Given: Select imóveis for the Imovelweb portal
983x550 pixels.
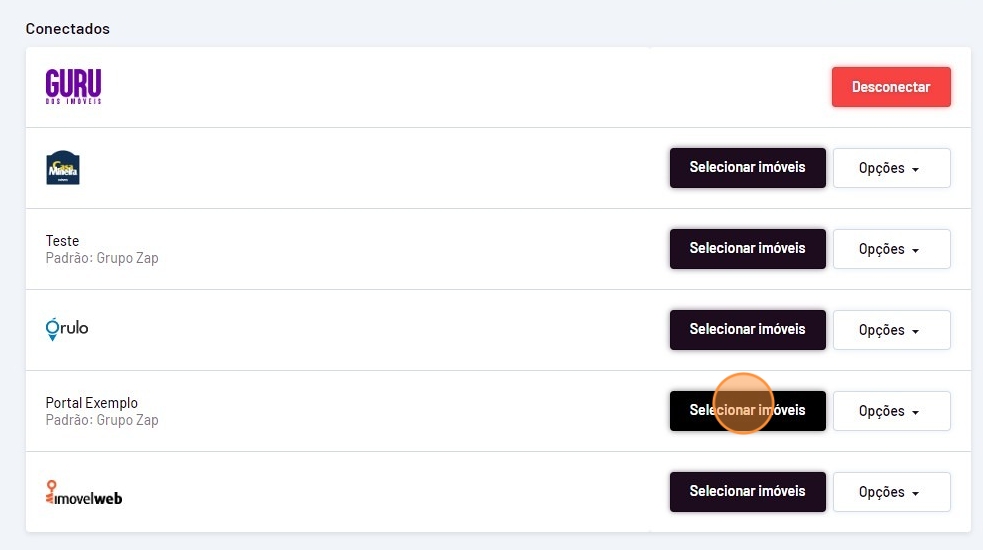Looking at the screenshot, I should point(747,492).
